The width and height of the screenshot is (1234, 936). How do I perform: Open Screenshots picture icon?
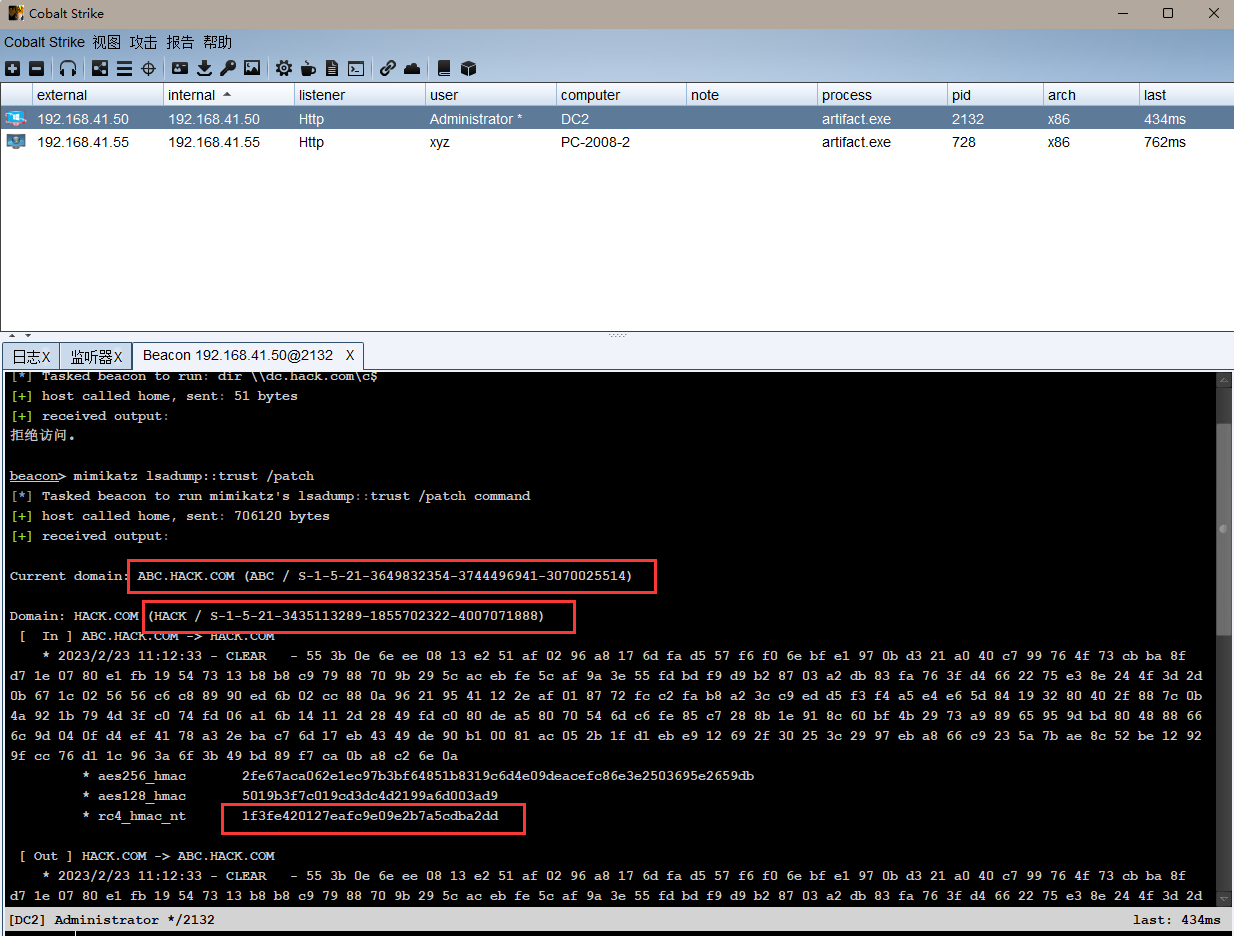click(252, 68)
